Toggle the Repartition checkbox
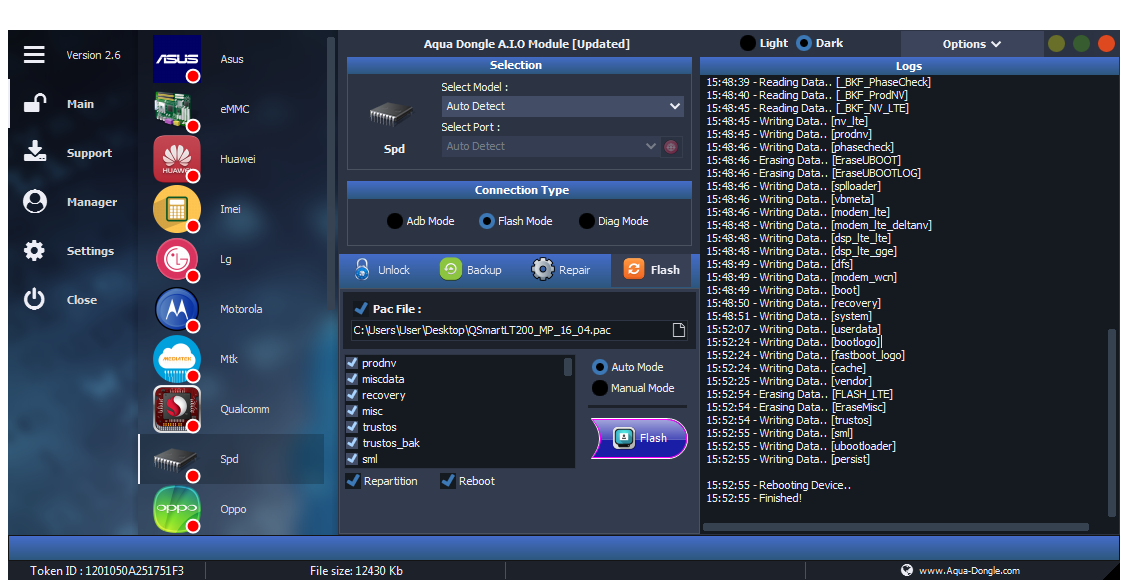 pyautogui.click(x=352, y=481)
